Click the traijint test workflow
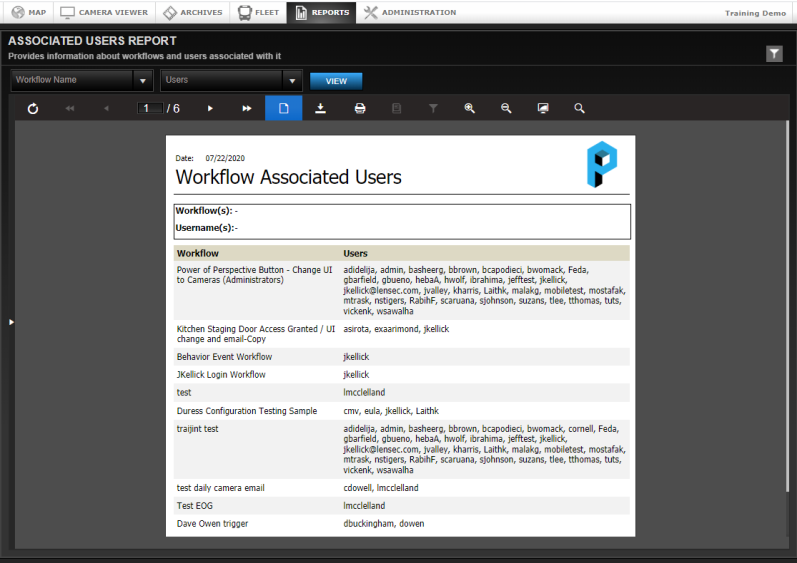The height and width of the screenshot is (563, 797). point(197,429)
